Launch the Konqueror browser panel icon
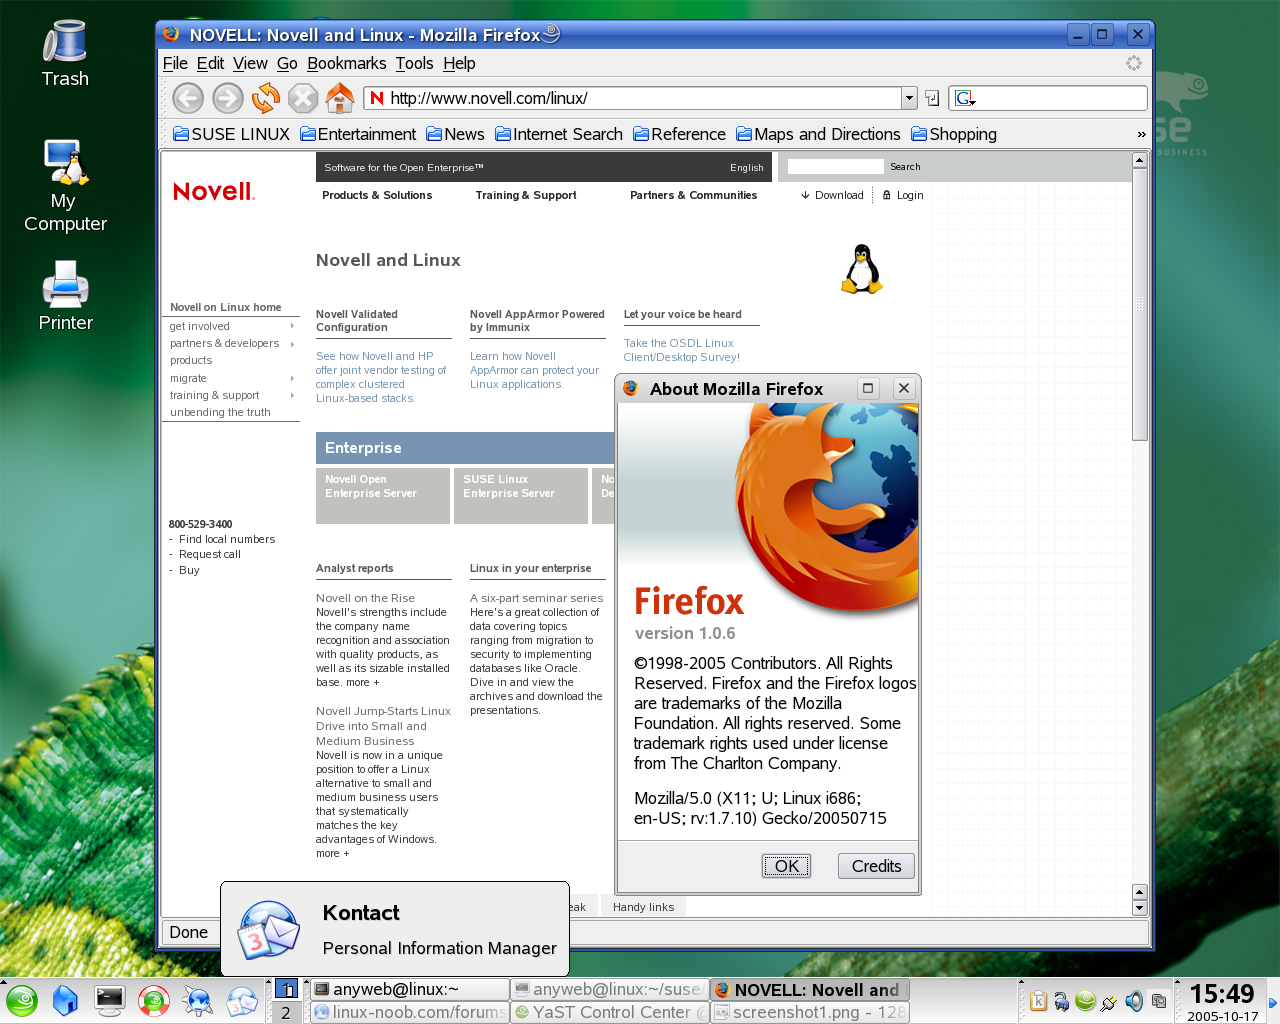 [x=197, y=1001]
